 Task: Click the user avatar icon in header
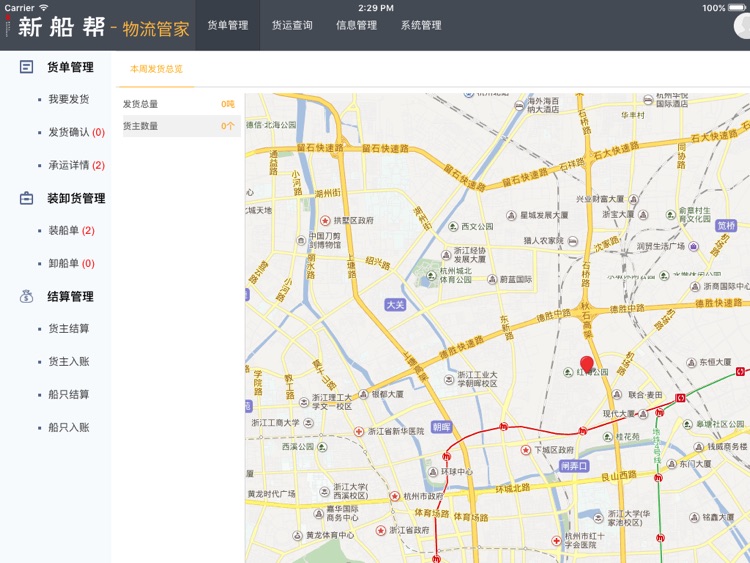click(743, 26)
